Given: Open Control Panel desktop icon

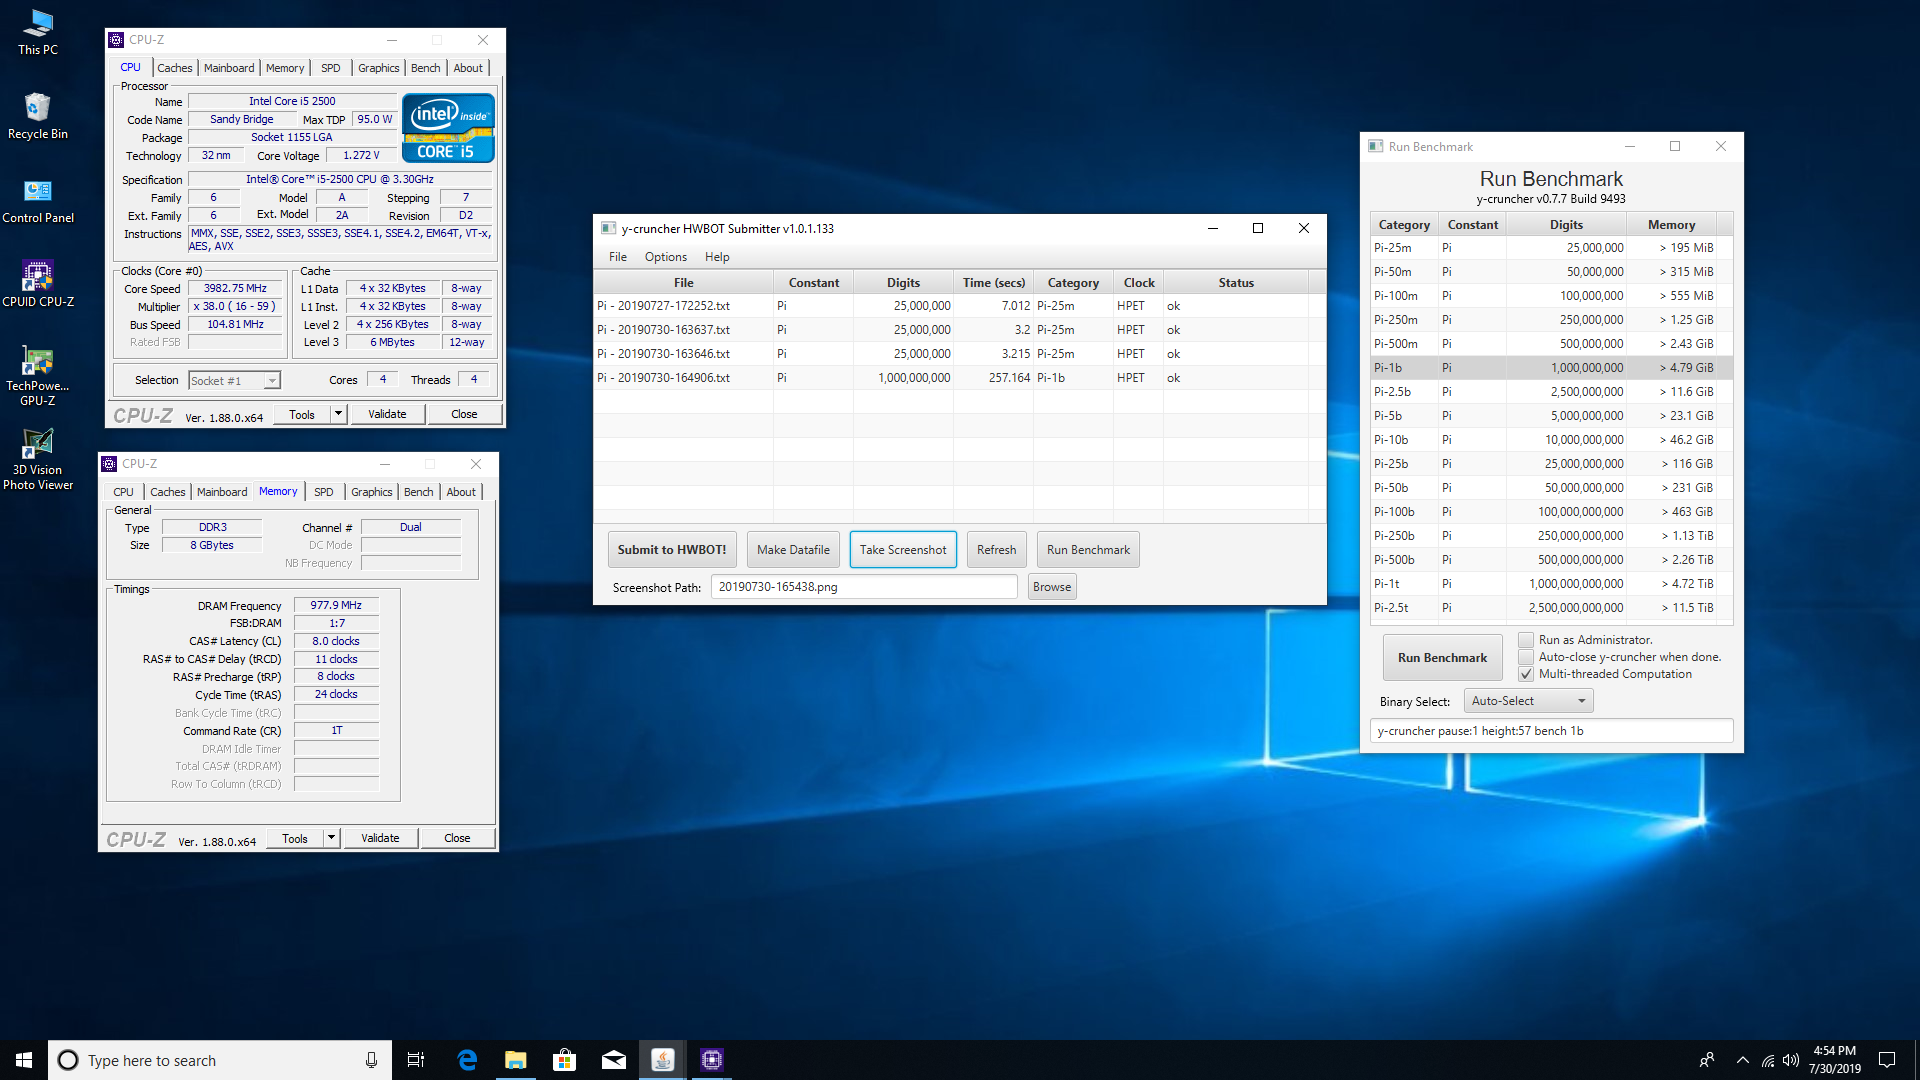Looking at the screenshot, I should [x=38, y=200].
